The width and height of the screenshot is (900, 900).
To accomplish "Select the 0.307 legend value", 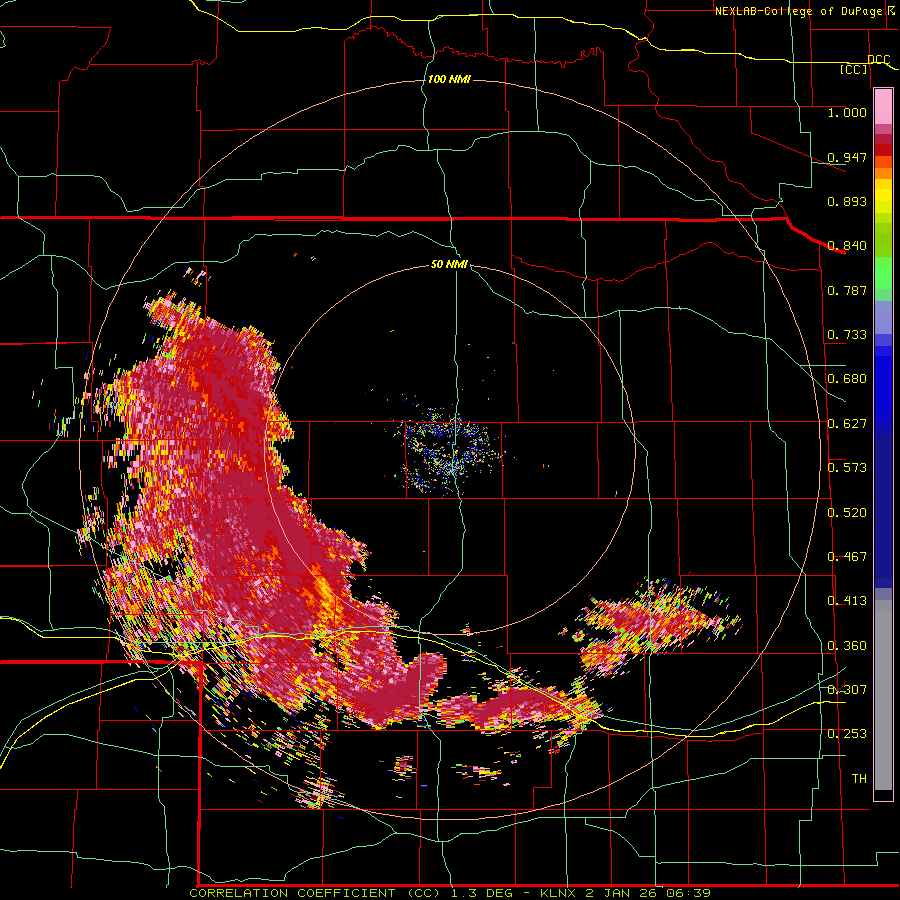I will click(847, 689).
